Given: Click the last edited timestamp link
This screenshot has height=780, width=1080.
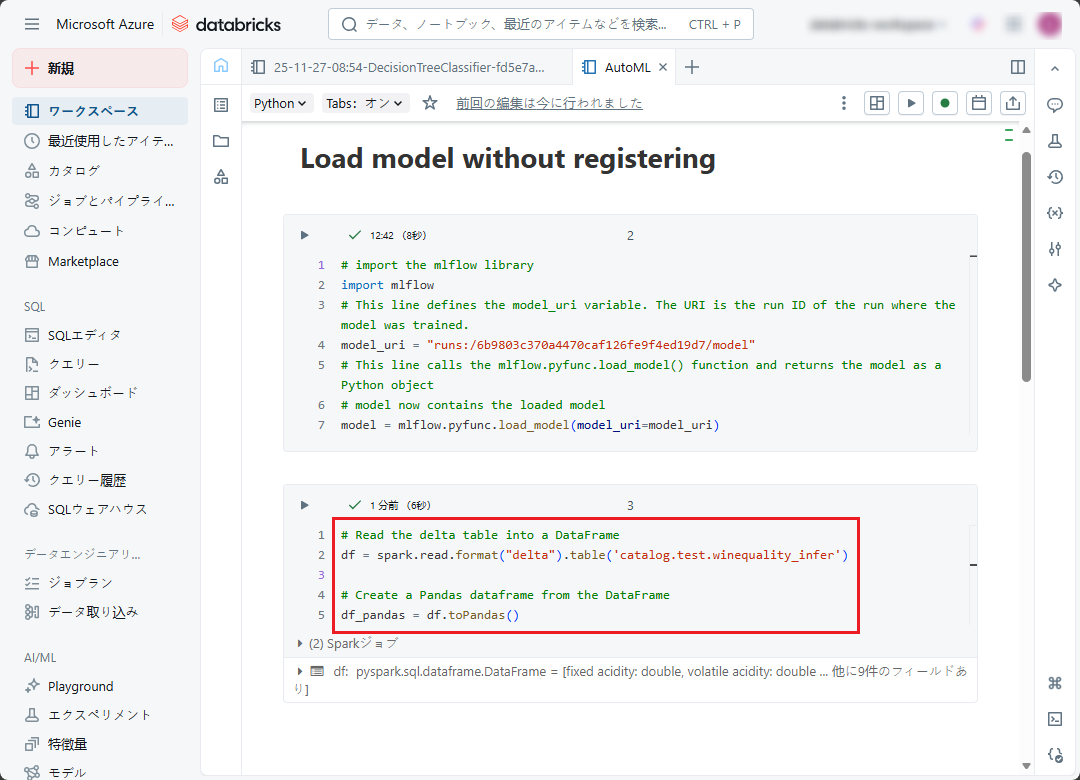Looking at the screenshot, I should [549, 103].
